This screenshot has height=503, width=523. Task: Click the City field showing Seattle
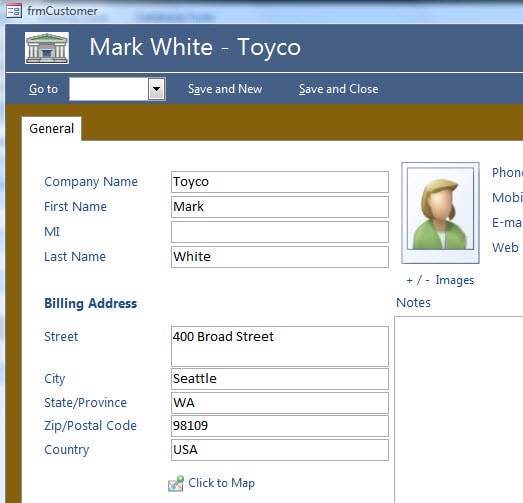[280, 379]
